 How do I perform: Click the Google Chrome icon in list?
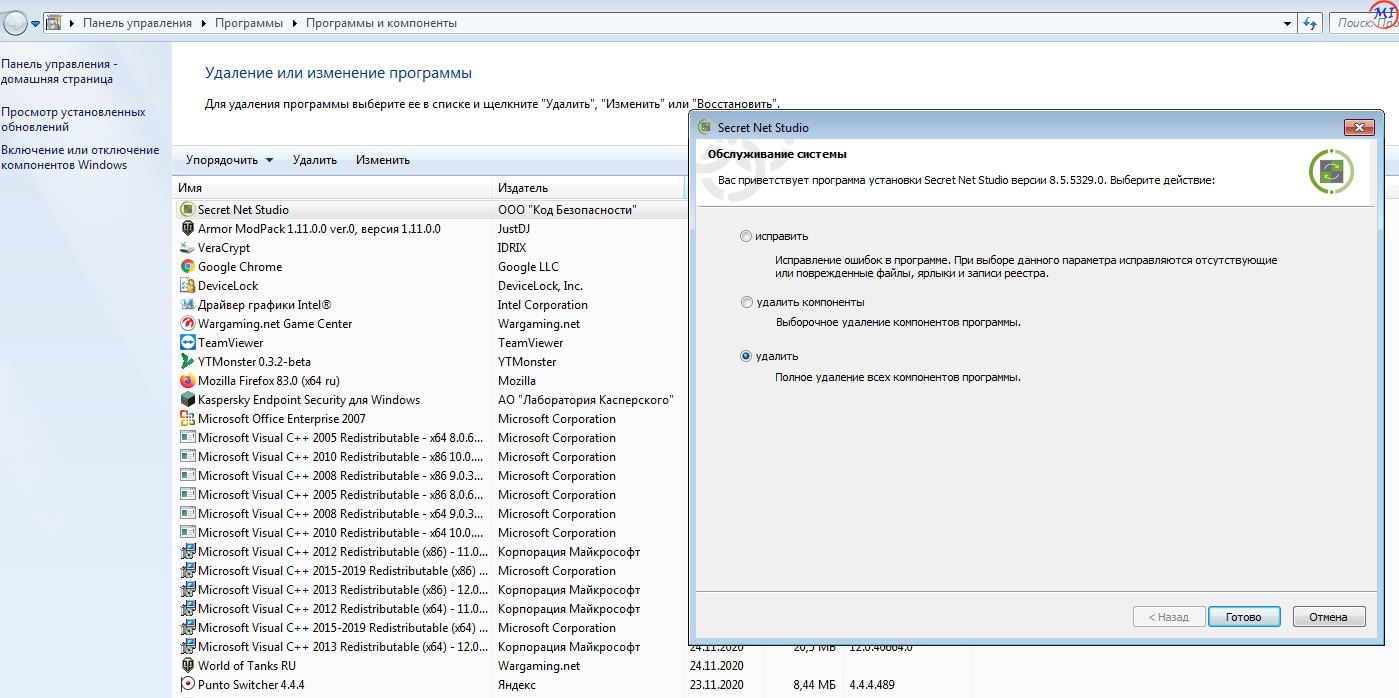click(187, 267)
